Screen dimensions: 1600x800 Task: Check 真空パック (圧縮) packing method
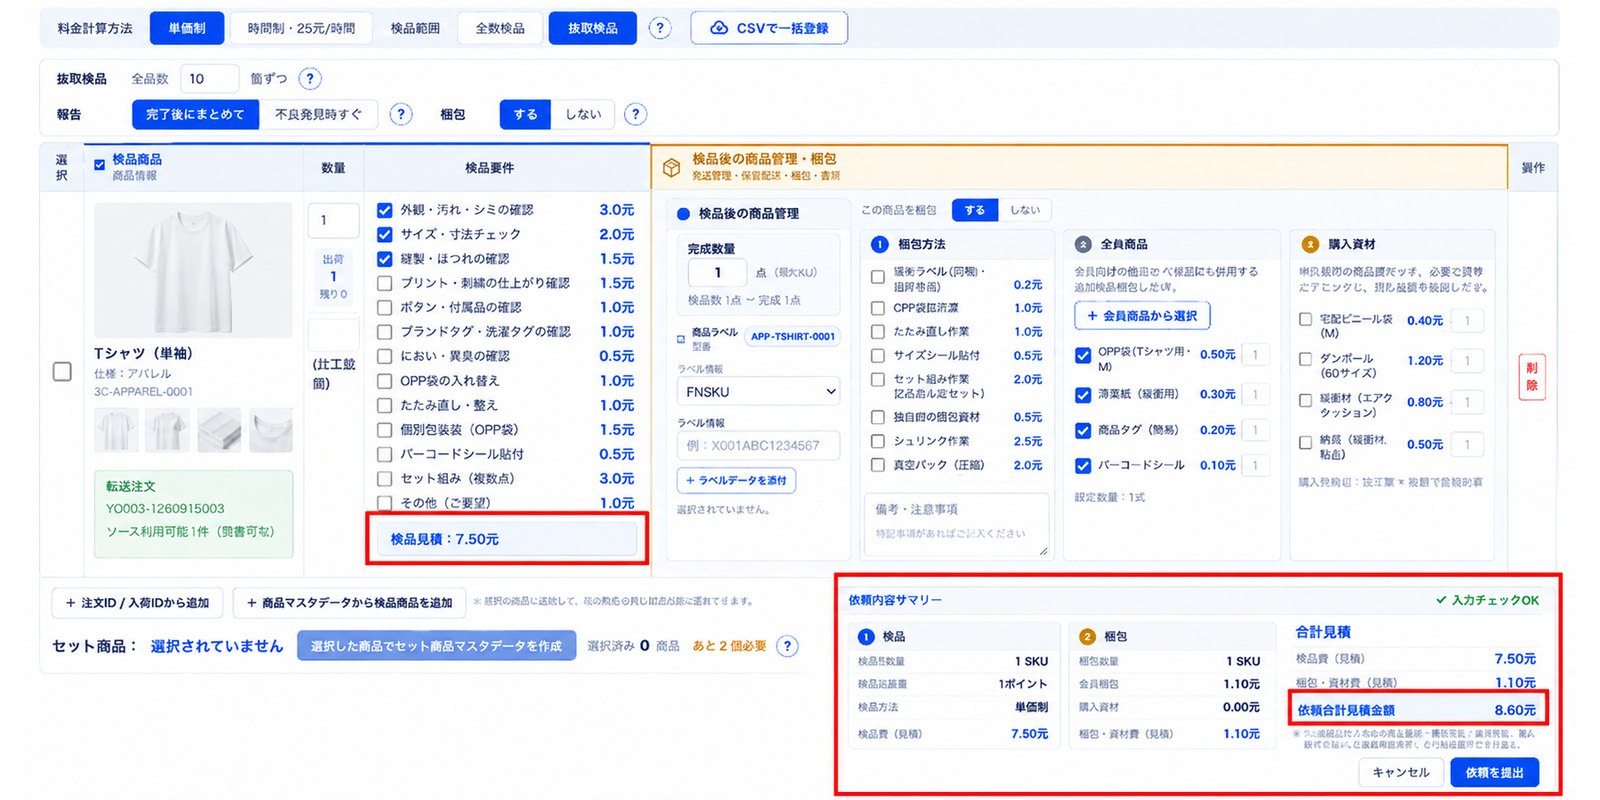(x=878, y=465)
